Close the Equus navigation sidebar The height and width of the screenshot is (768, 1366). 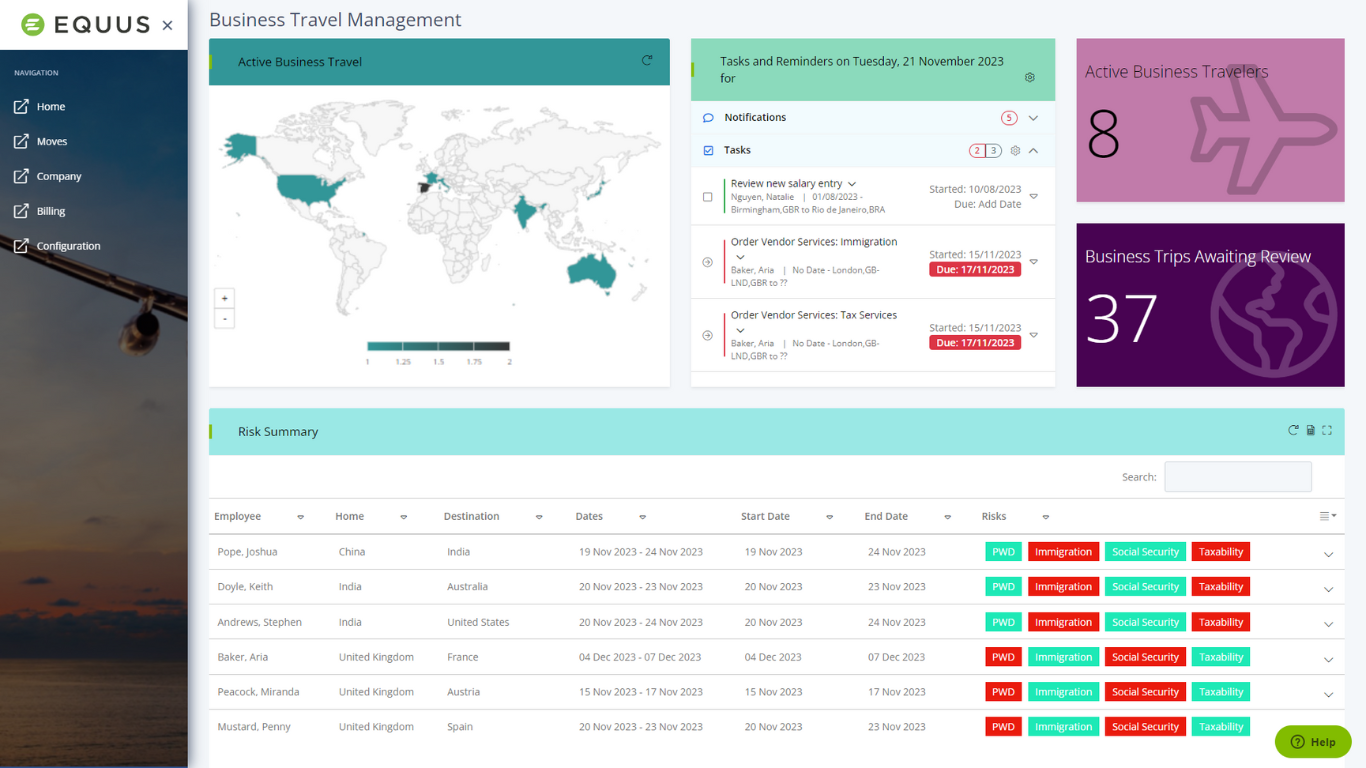pos(167,25)
